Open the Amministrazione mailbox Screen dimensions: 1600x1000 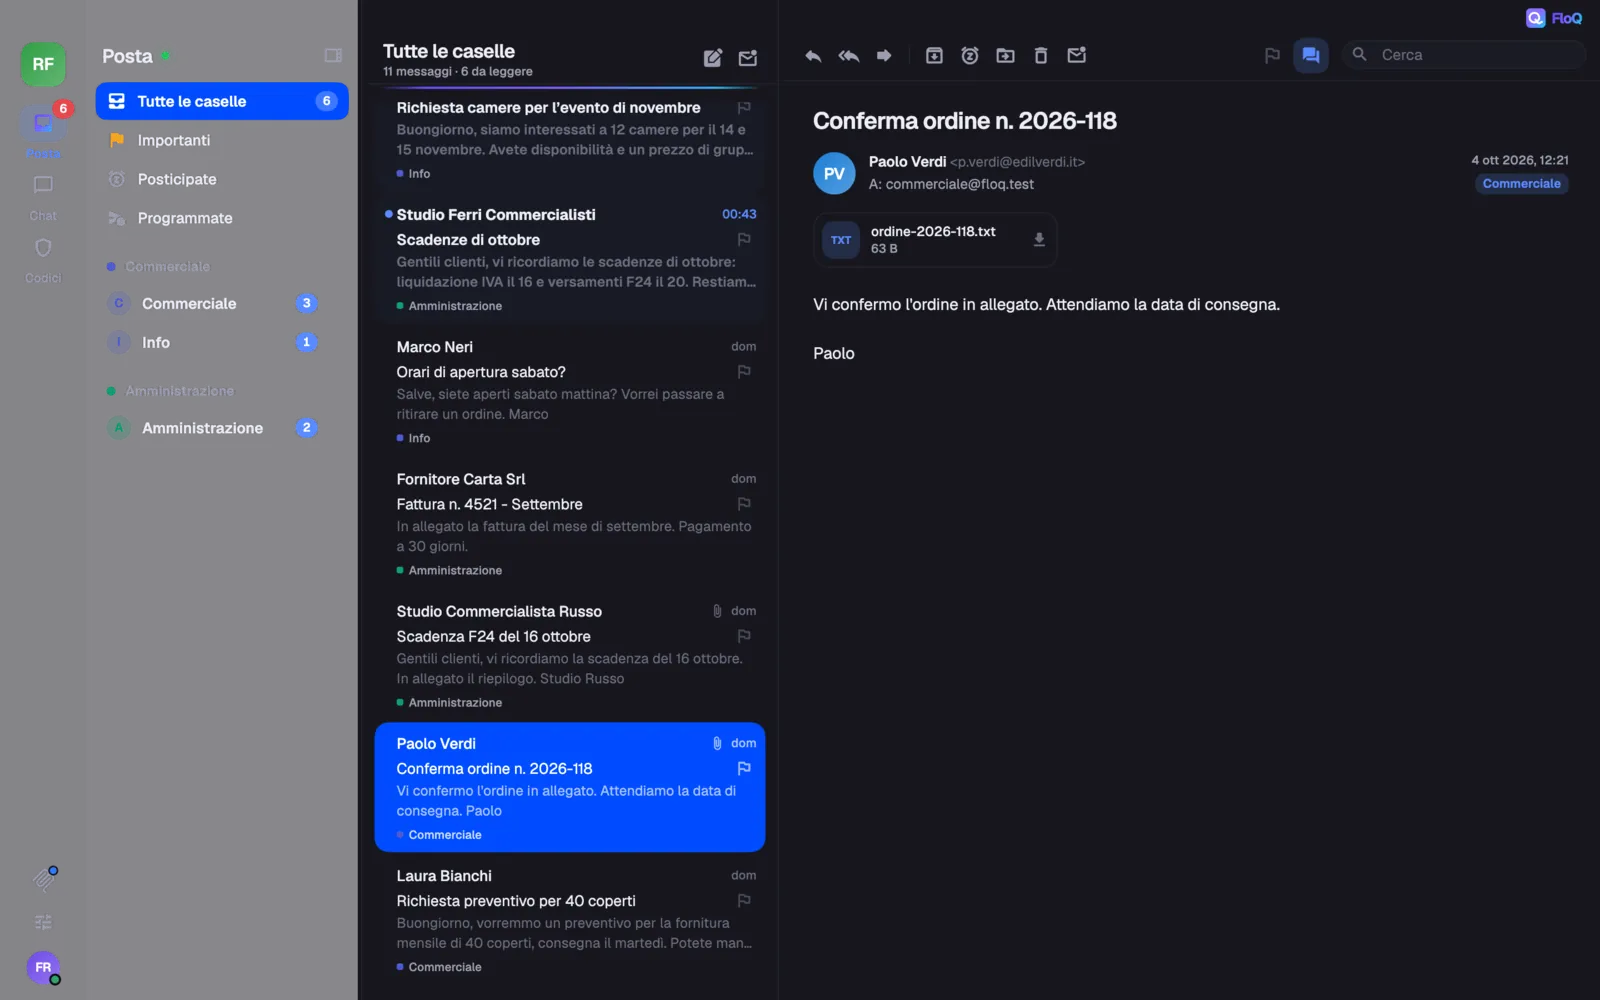point(222,428)
